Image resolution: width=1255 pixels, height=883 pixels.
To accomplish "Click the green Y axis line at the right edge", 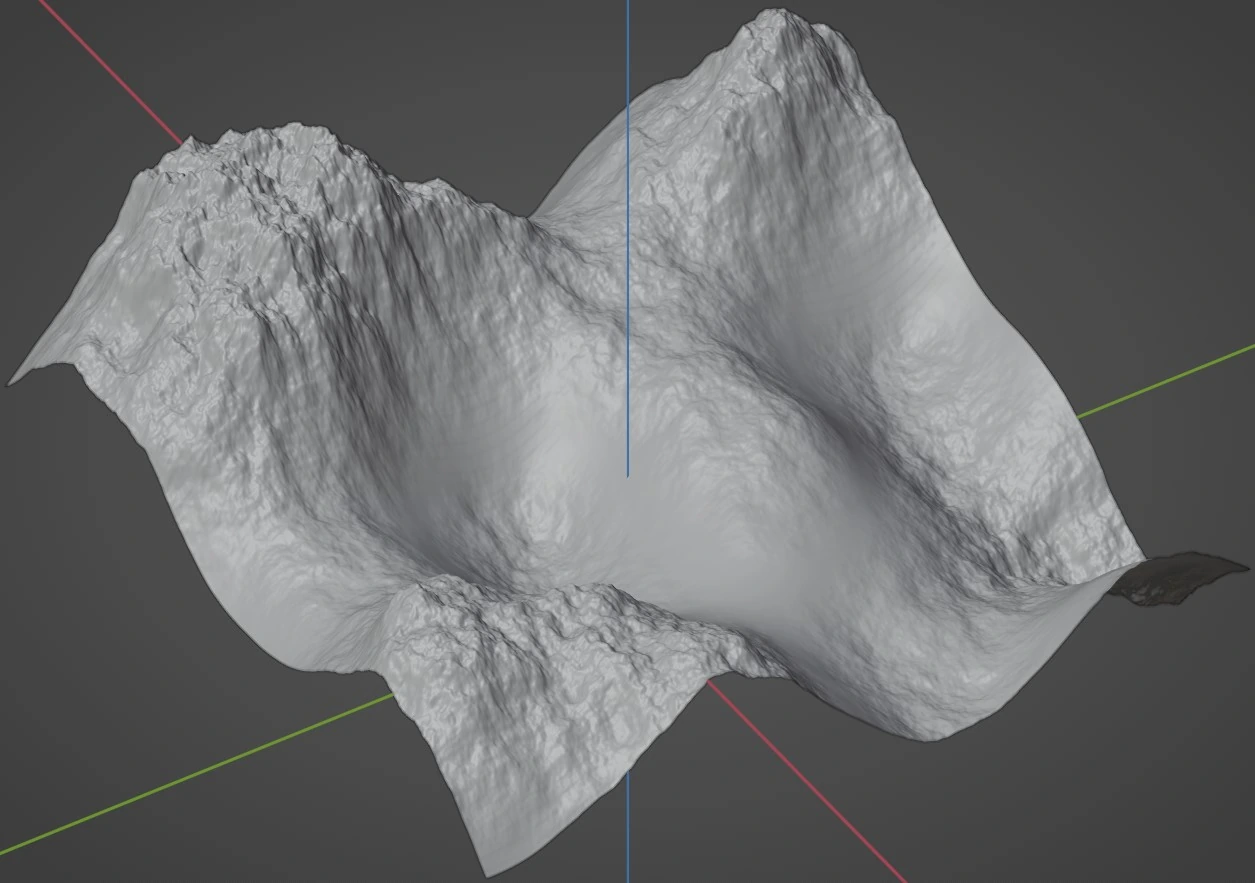I will click(x=1170, y=380).
